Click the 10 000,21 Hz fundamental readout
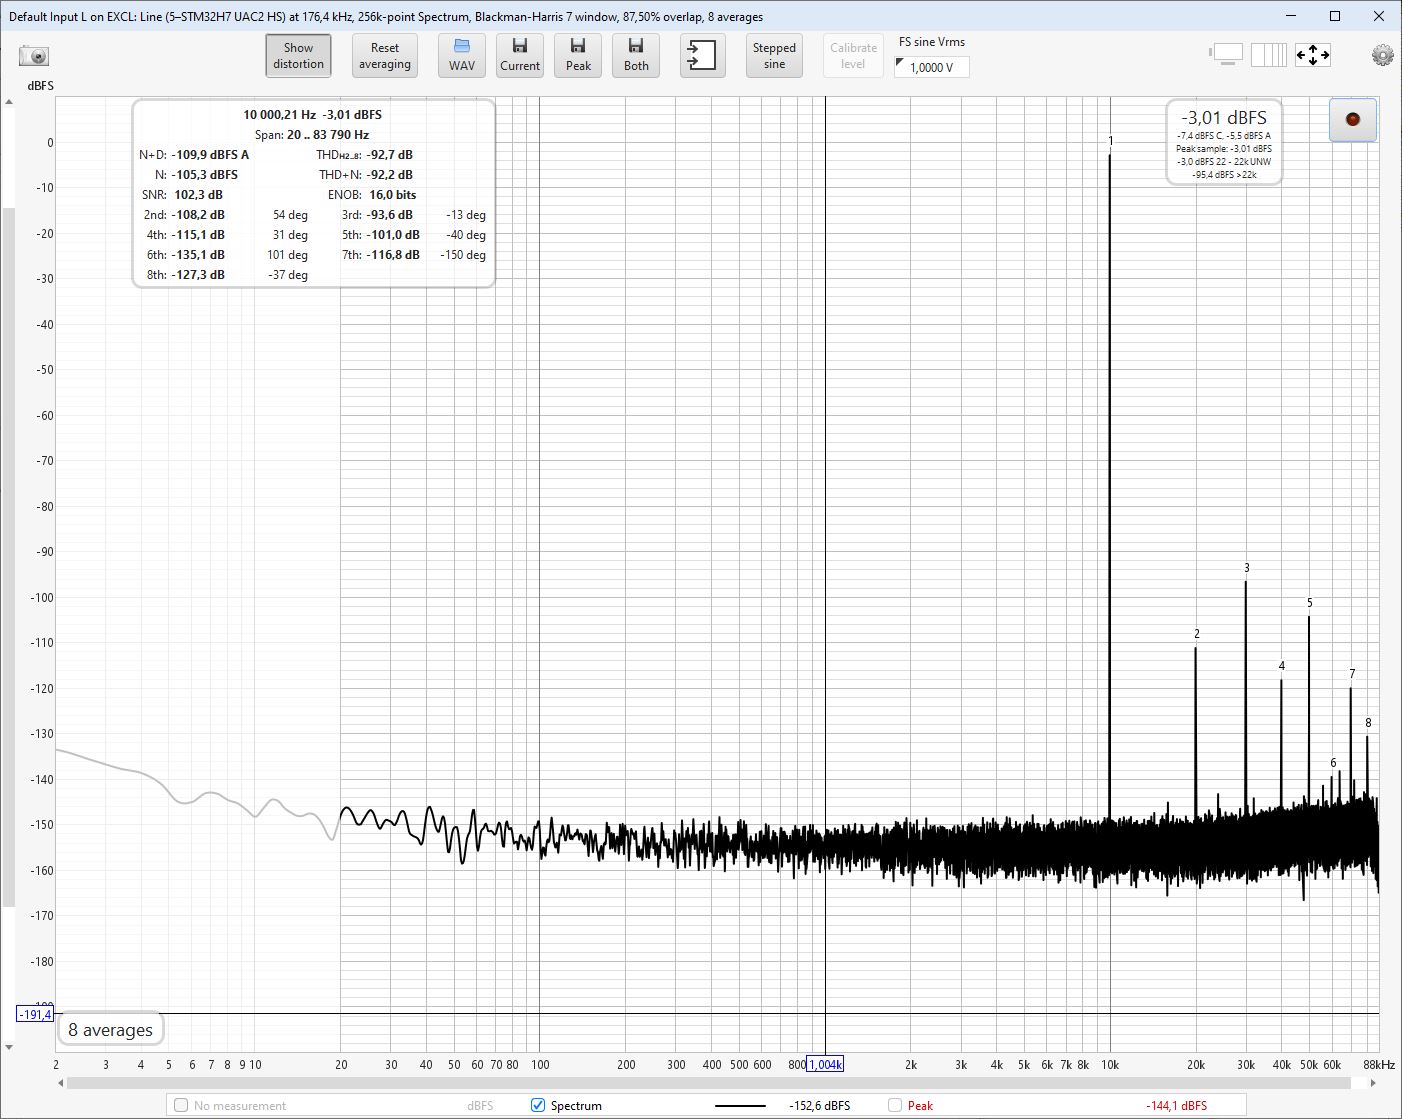 coord(312,115)
